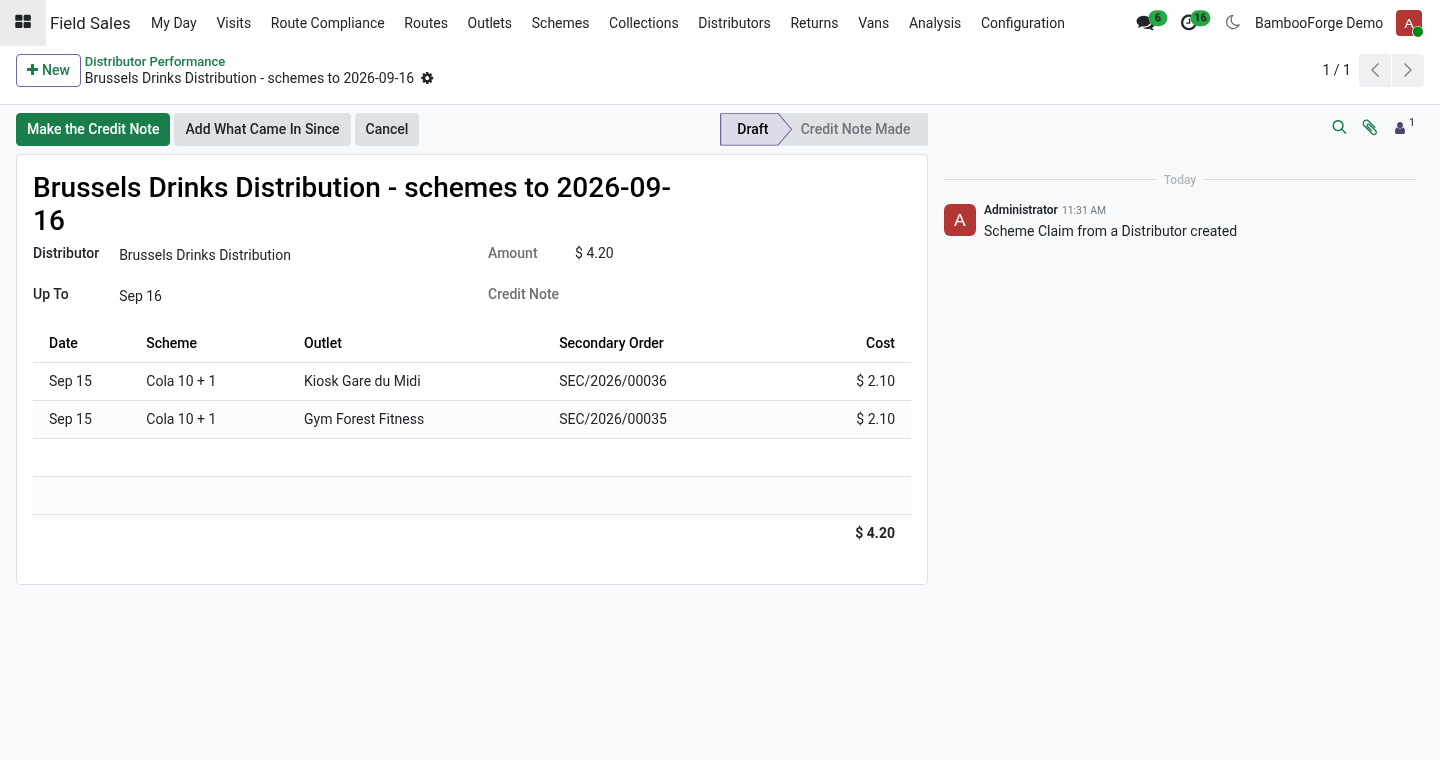Open the Schemes menu
1440x760 pixels.
560,23
